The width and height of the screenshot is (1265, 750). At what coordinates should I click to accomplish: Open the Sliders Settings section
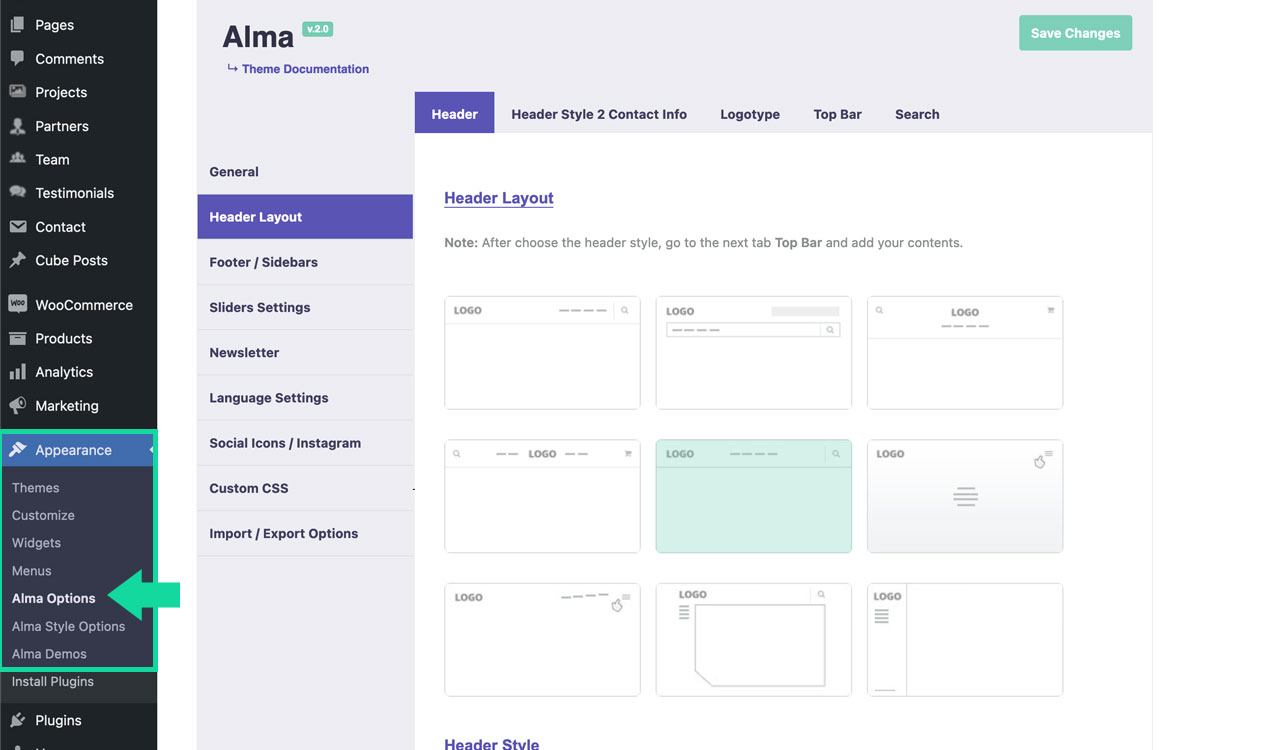[260, 307]
